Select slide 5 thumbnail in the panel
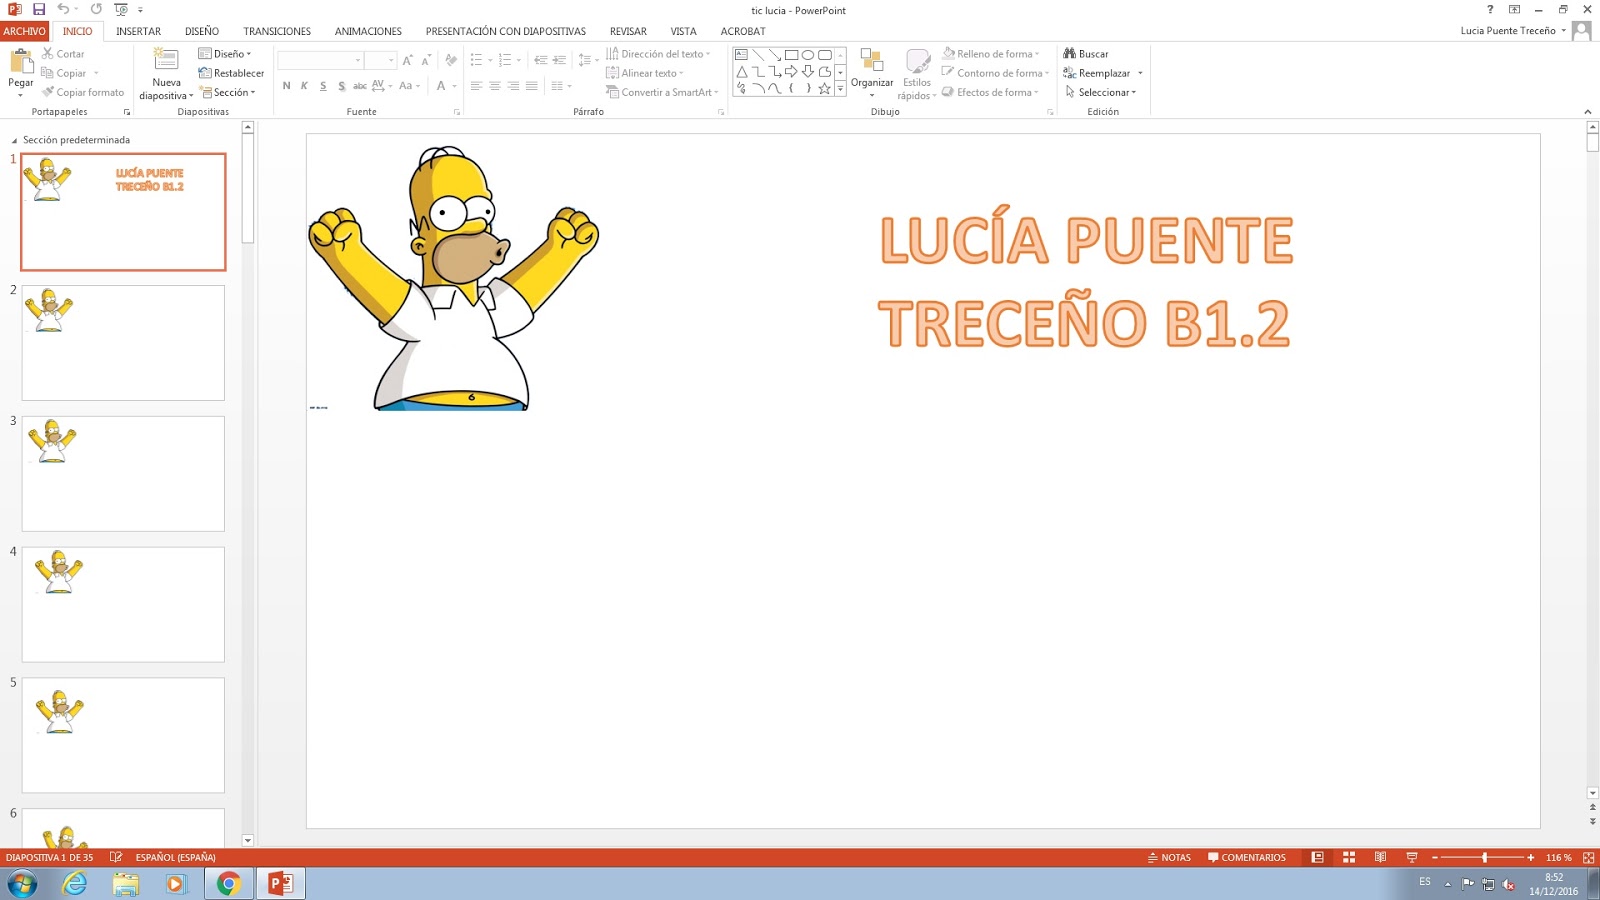1600x900 pixels. click(x=123, y=735)
